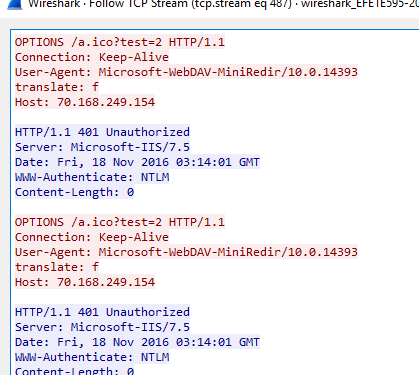The image size is (419, 375).
Task: Click the second Host: 70.168.249.154 line
Action: tap(85, 282)
